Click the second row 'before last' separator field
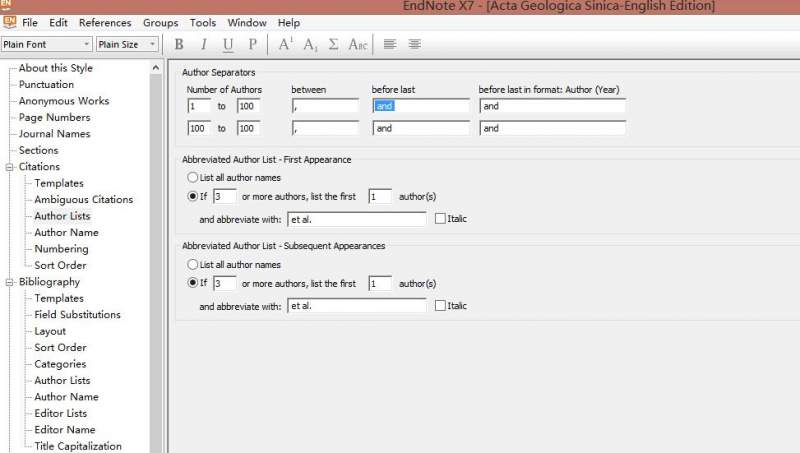The image size is (800, 453). click(421, 128)
